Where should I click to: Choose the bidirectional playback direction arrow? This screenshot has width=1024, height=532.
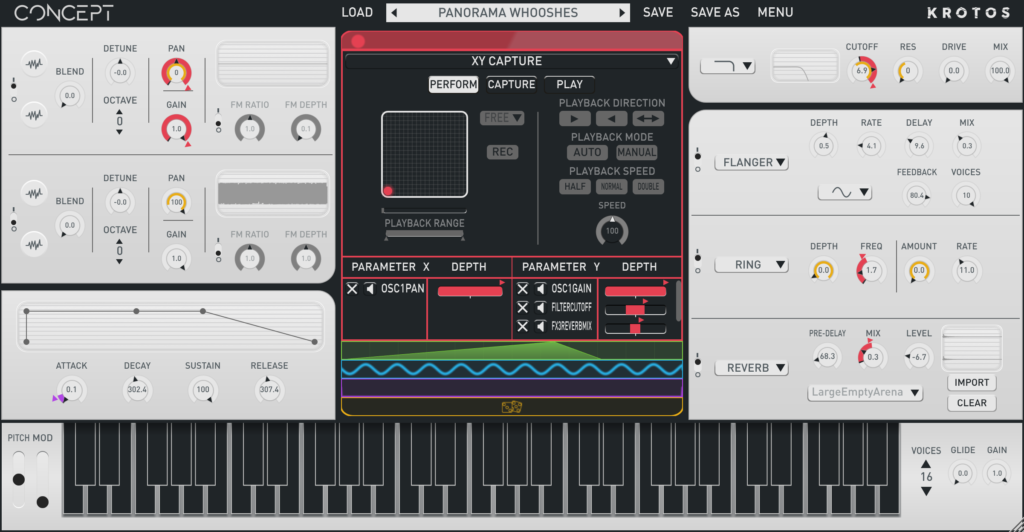648,119
